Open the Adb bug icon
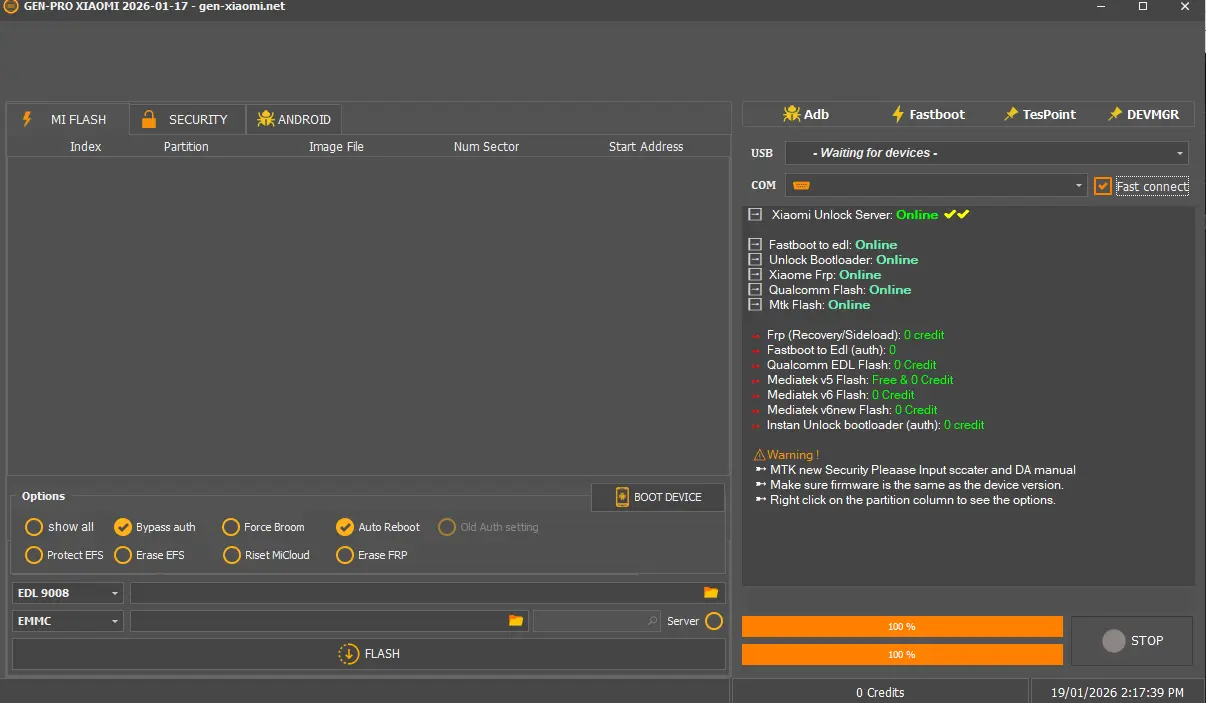The width and height of the screenshot is (1206, 703). pyautogui.click(x=791, y=114)
